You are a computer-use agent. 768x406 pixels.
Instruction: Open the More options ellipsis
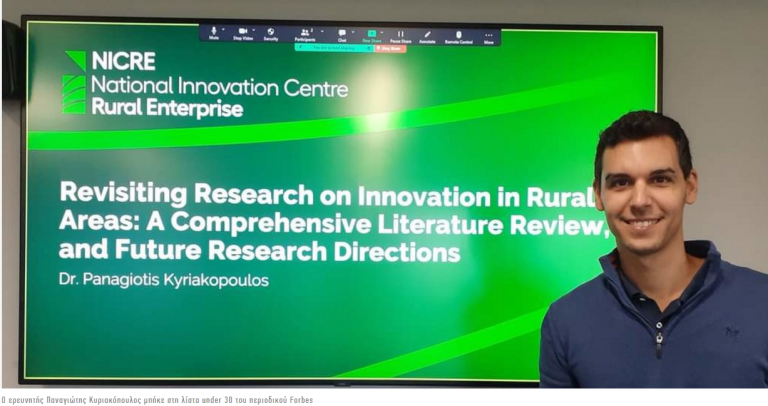point(489,37)
